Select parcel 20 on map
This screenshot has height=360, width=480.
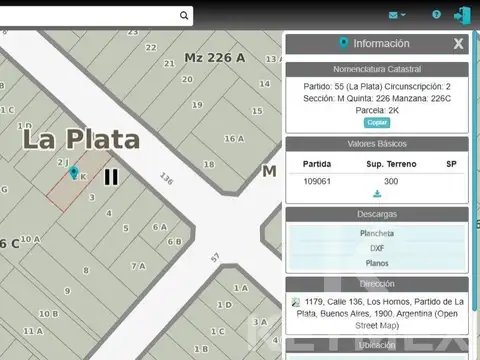187,79
